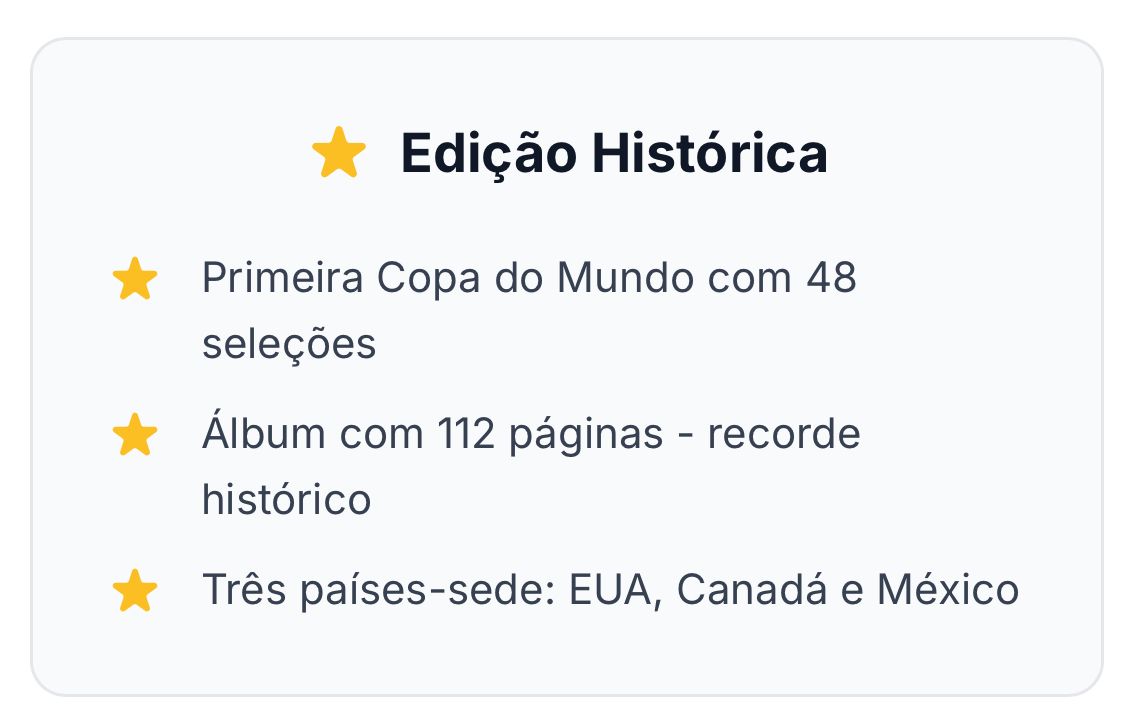Click the word "Álbum"
Image resolution: width=1122 pixels, height=718 pixels.
[264, 436]
